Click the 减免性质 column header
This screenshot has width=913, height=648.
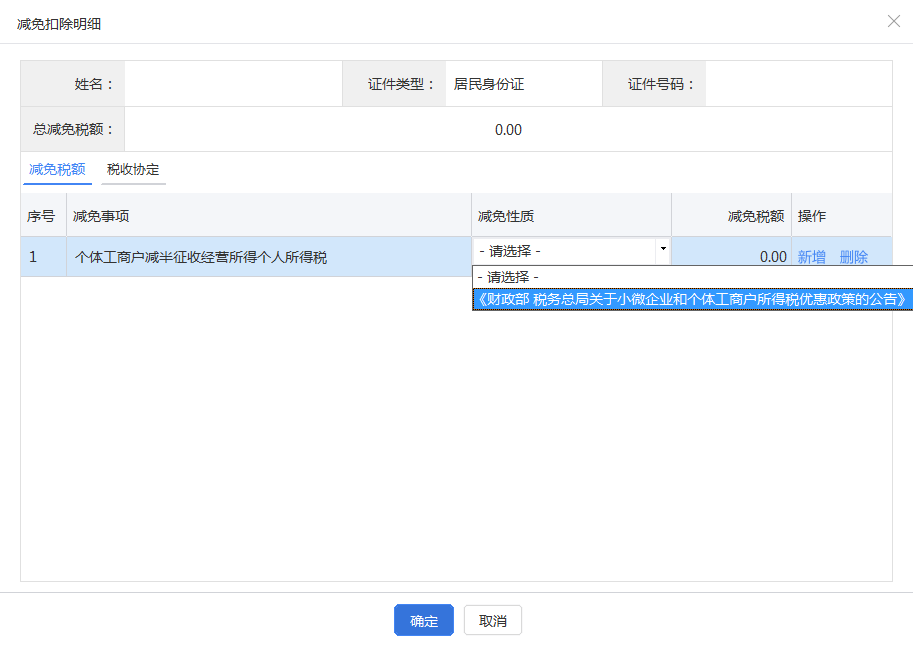[x=570, y=216]
